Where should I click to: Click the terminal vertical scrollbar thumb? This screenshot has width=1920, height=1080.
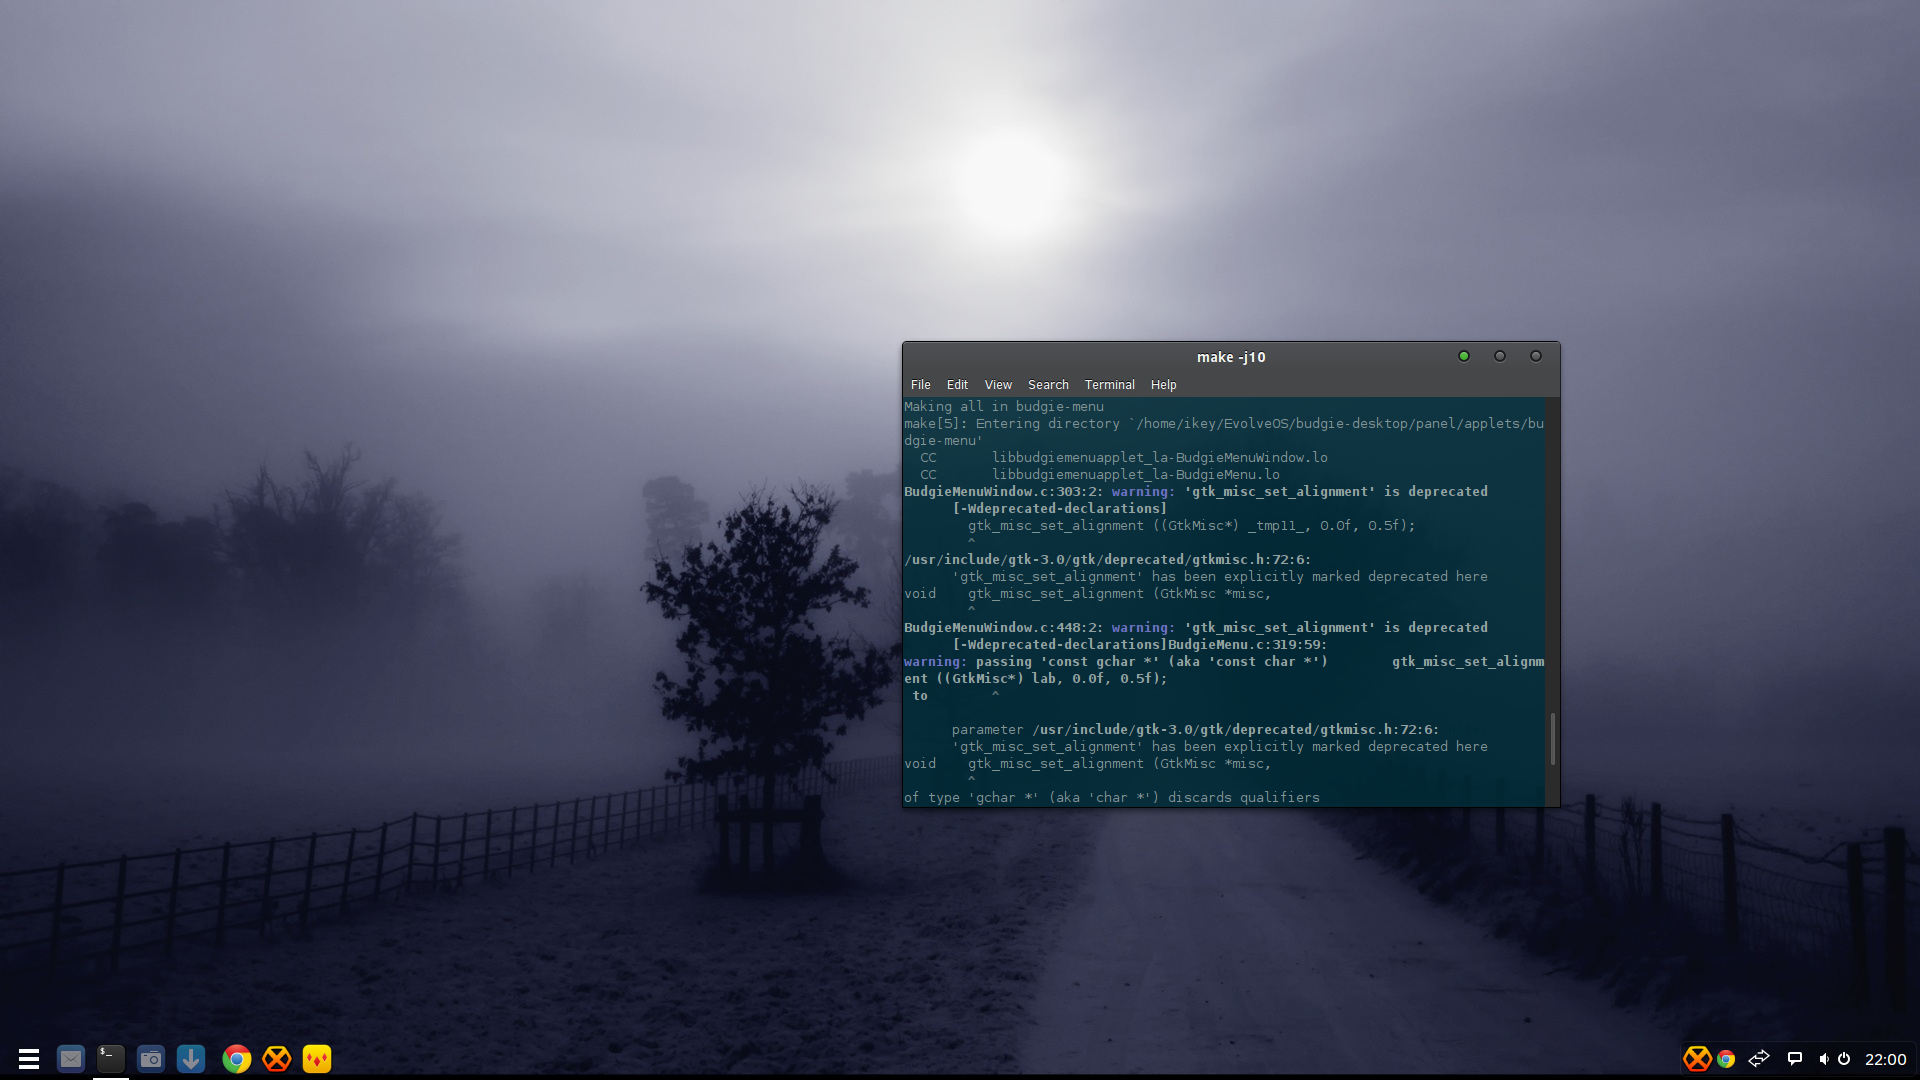tap(1552, 739)
